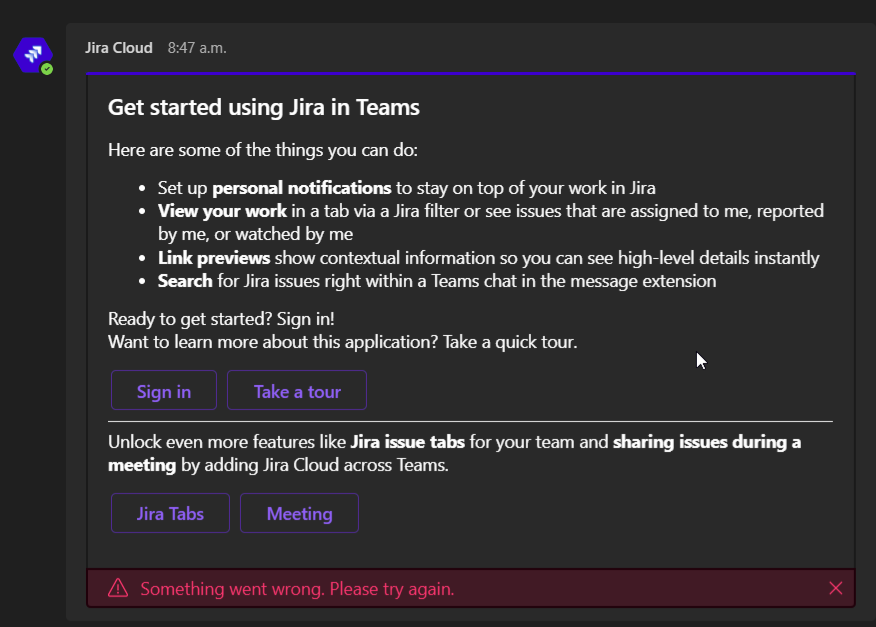Image resolution: width=876 pixels, height=627 pixels.
Task: Click 'Here are some of the things you can do:' text
Action: click(263, 150)
